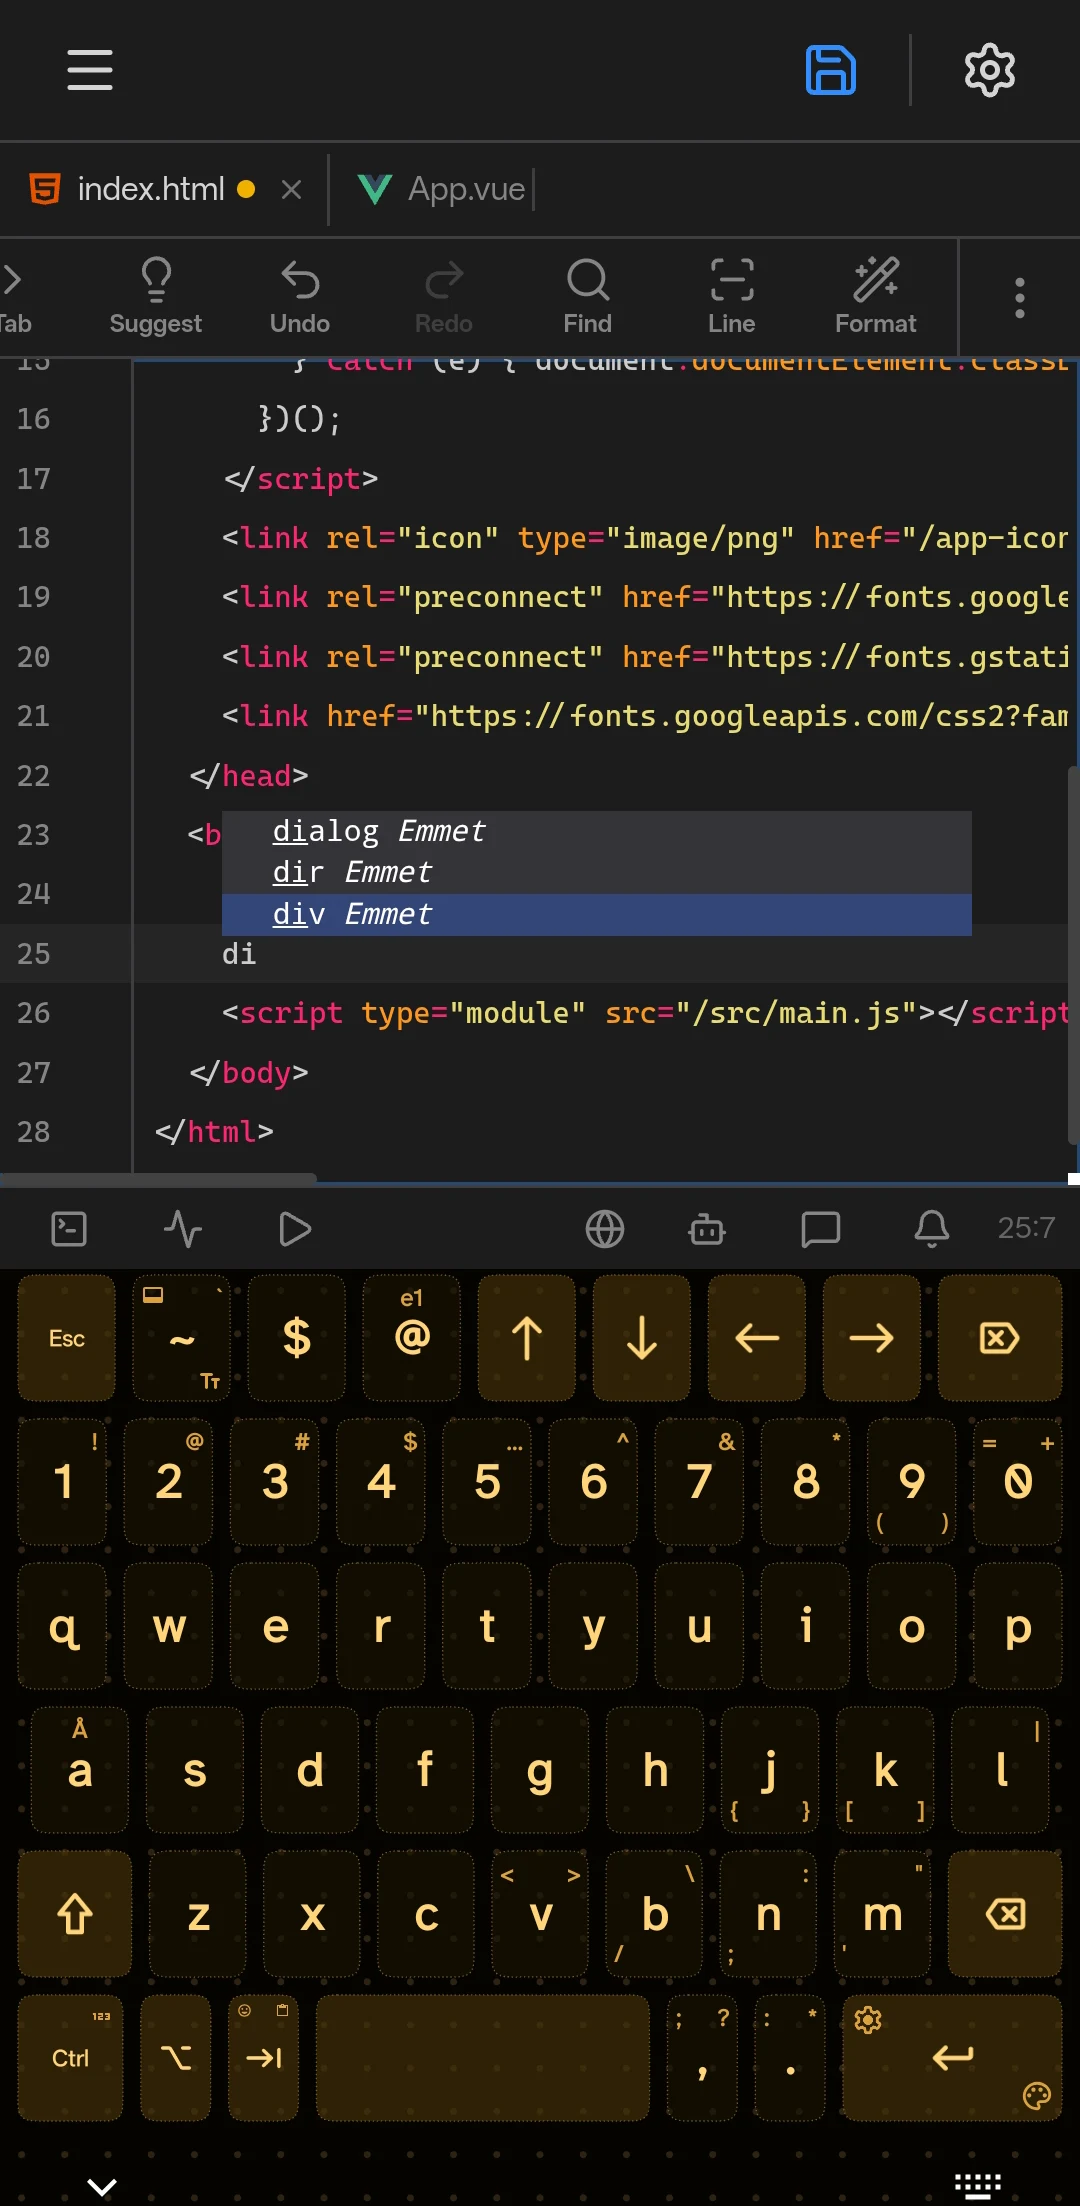
Task: Tap the letter j key
Action: 770,1770
